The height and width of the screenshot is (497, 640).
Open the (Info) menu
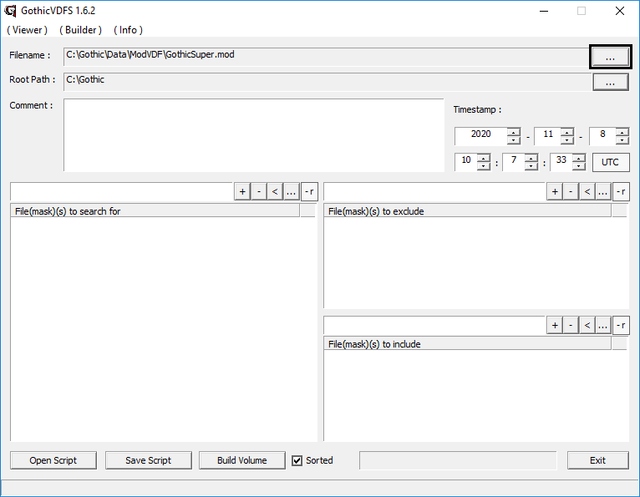coord(128,30)
